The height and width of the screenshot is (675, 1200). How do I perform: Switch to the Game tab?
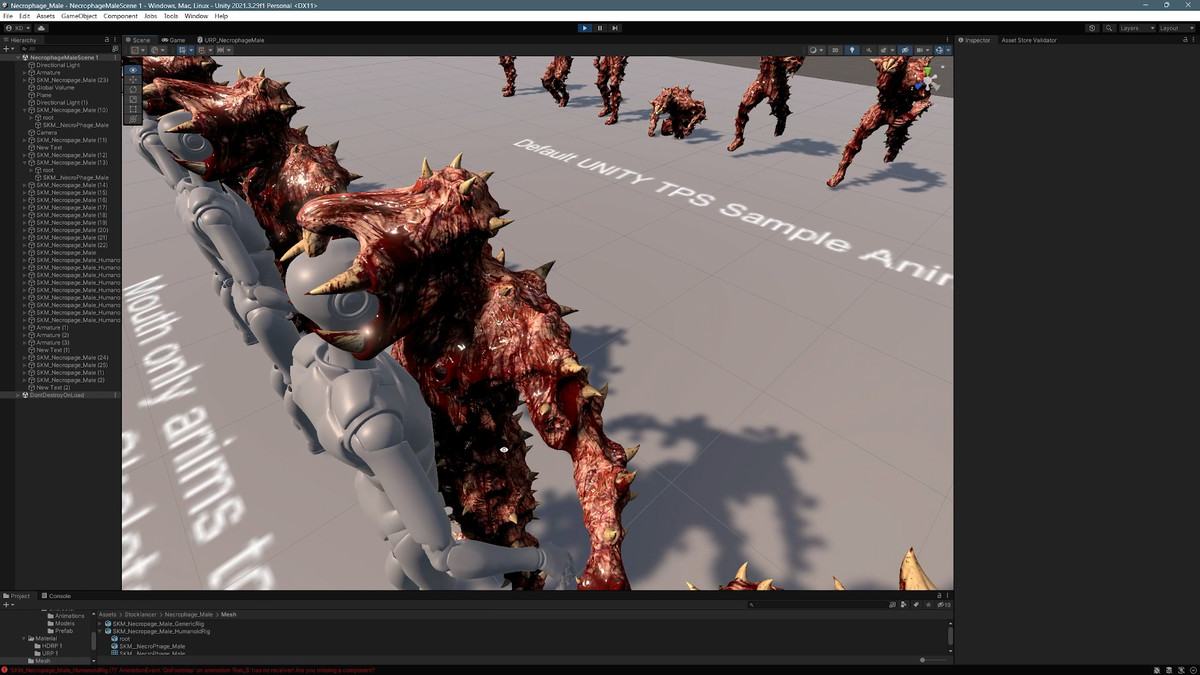[x=174, y=40]
